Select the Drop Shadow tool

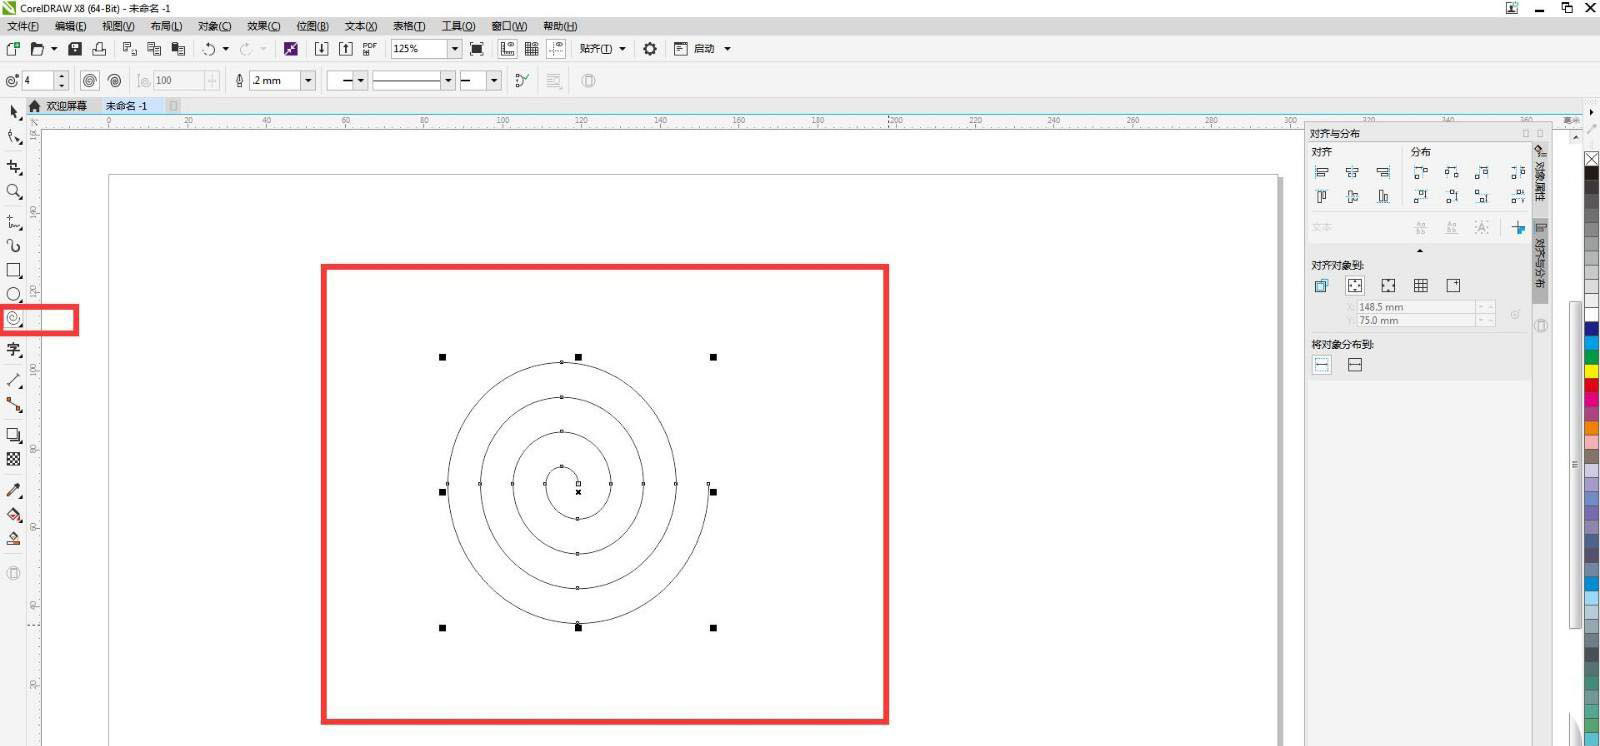pyautogui.click(x=14, y=435)
